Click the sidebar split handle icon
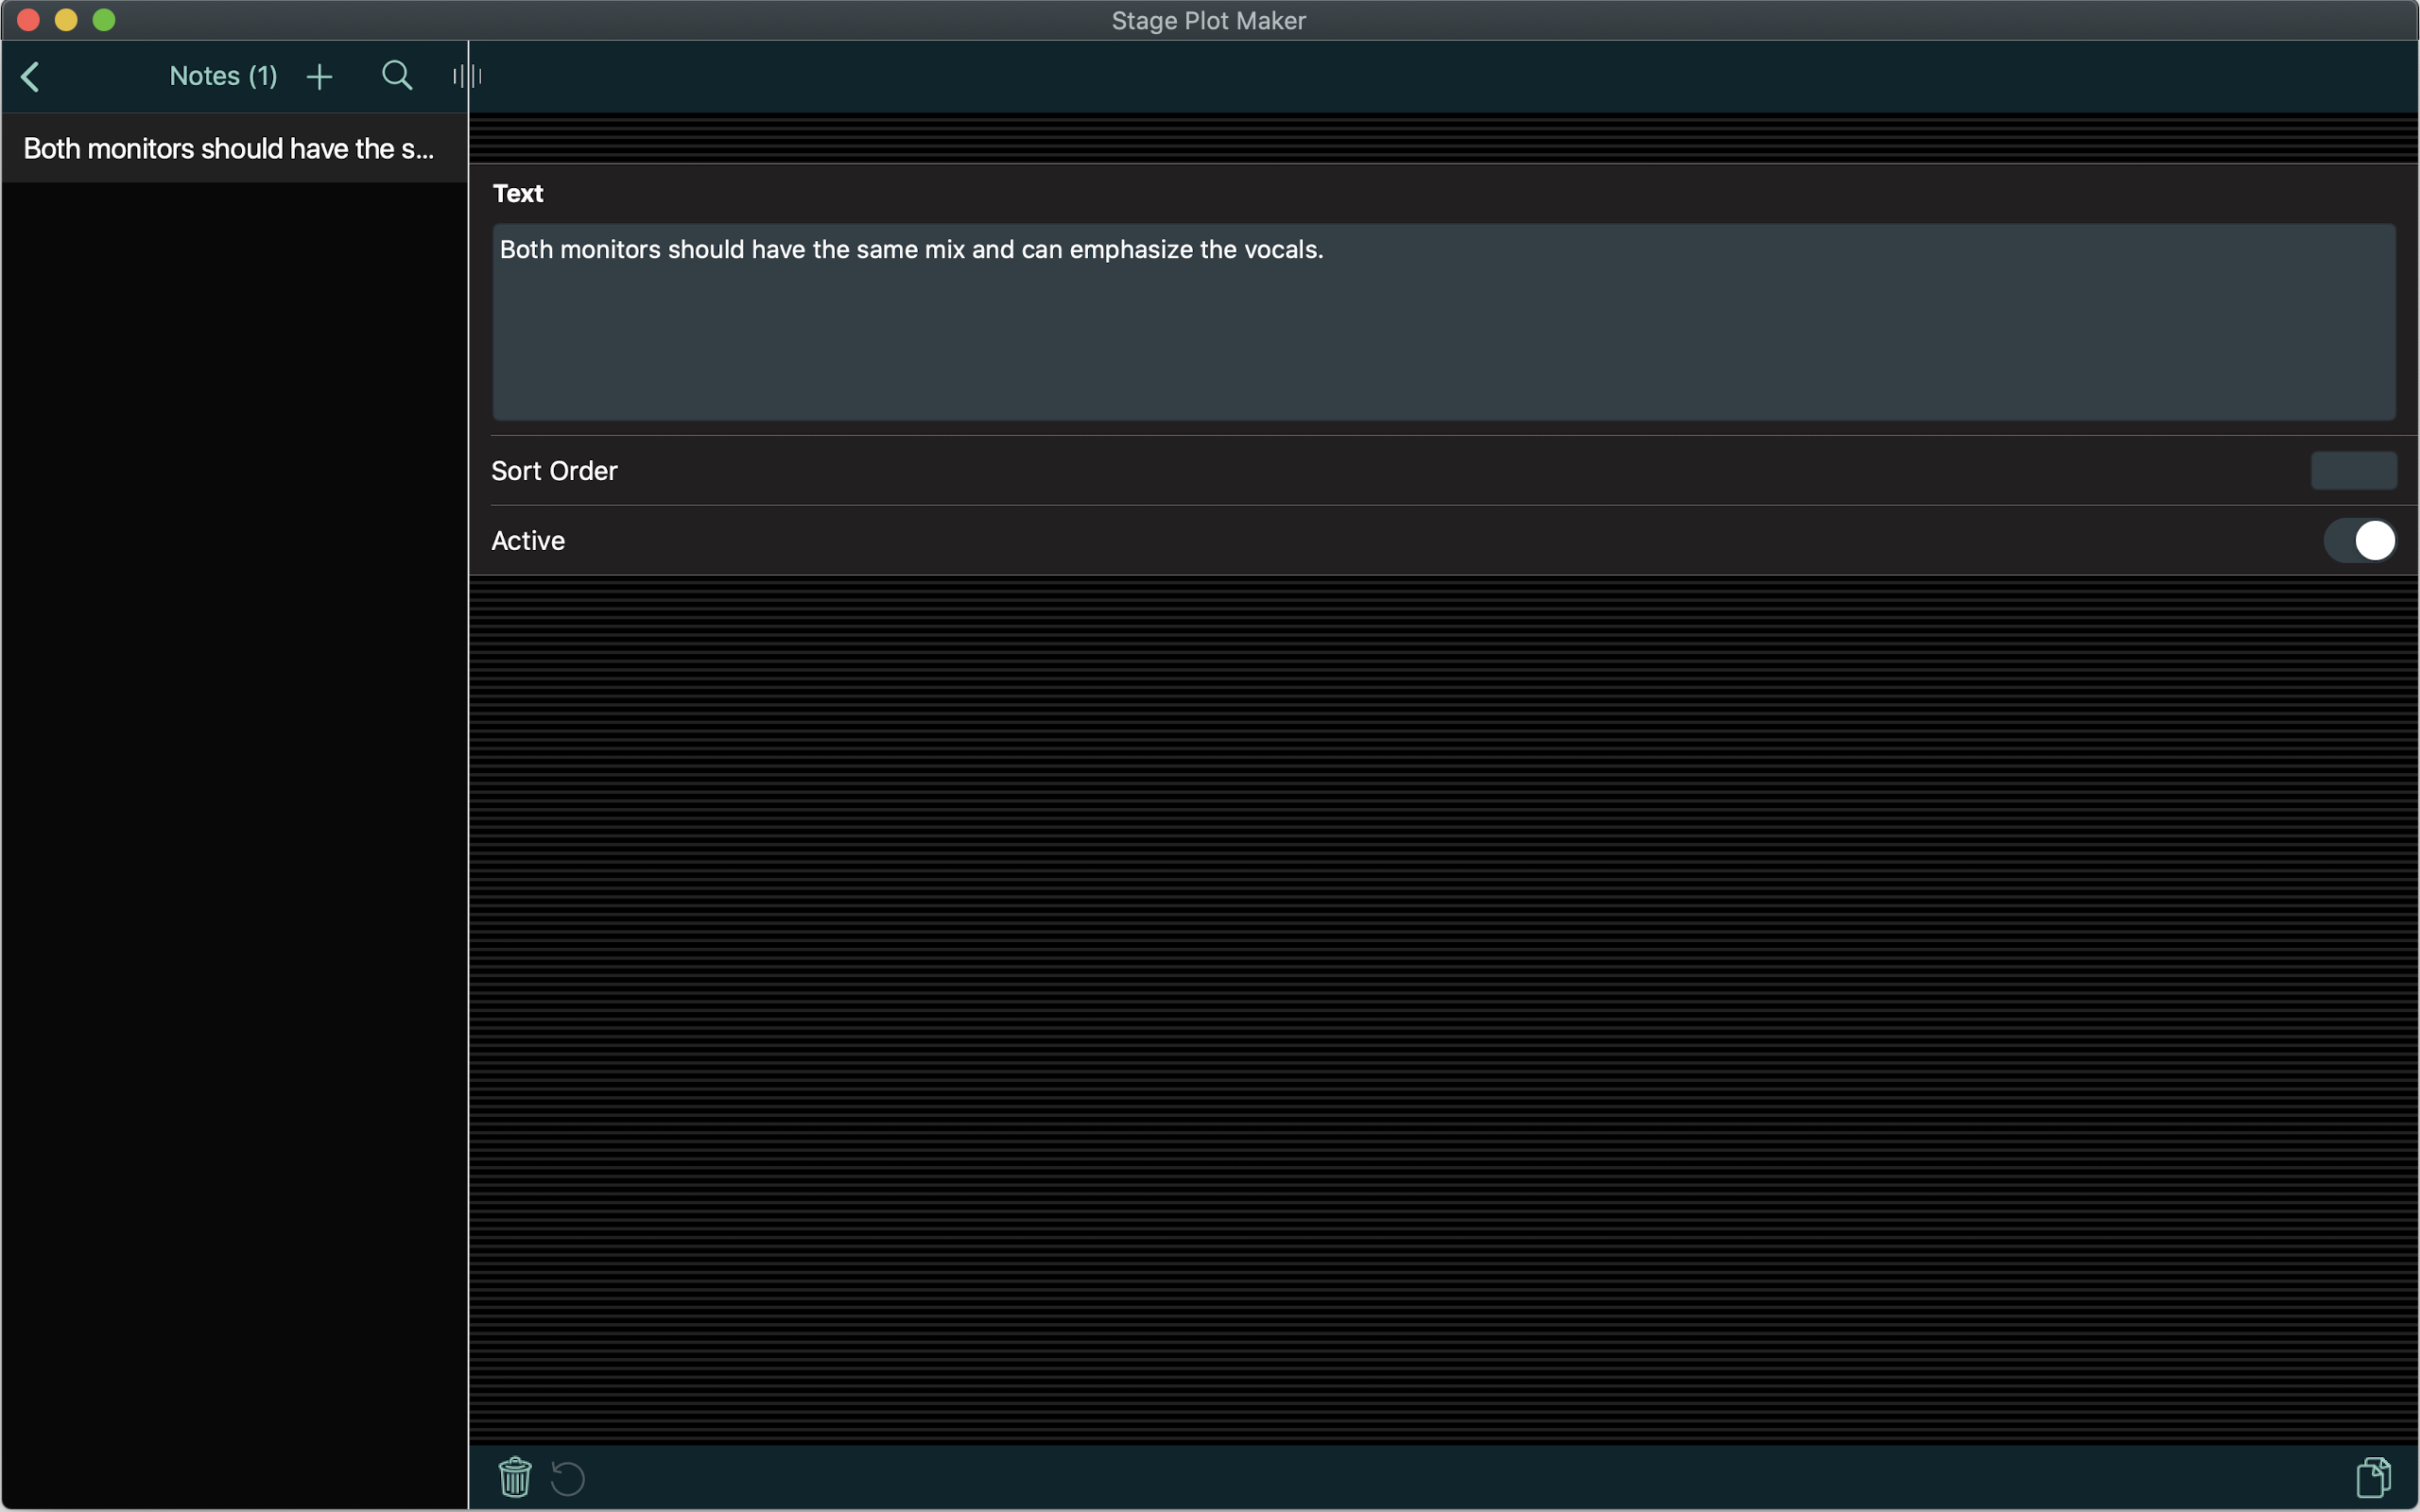 click(x=467, y=76)
